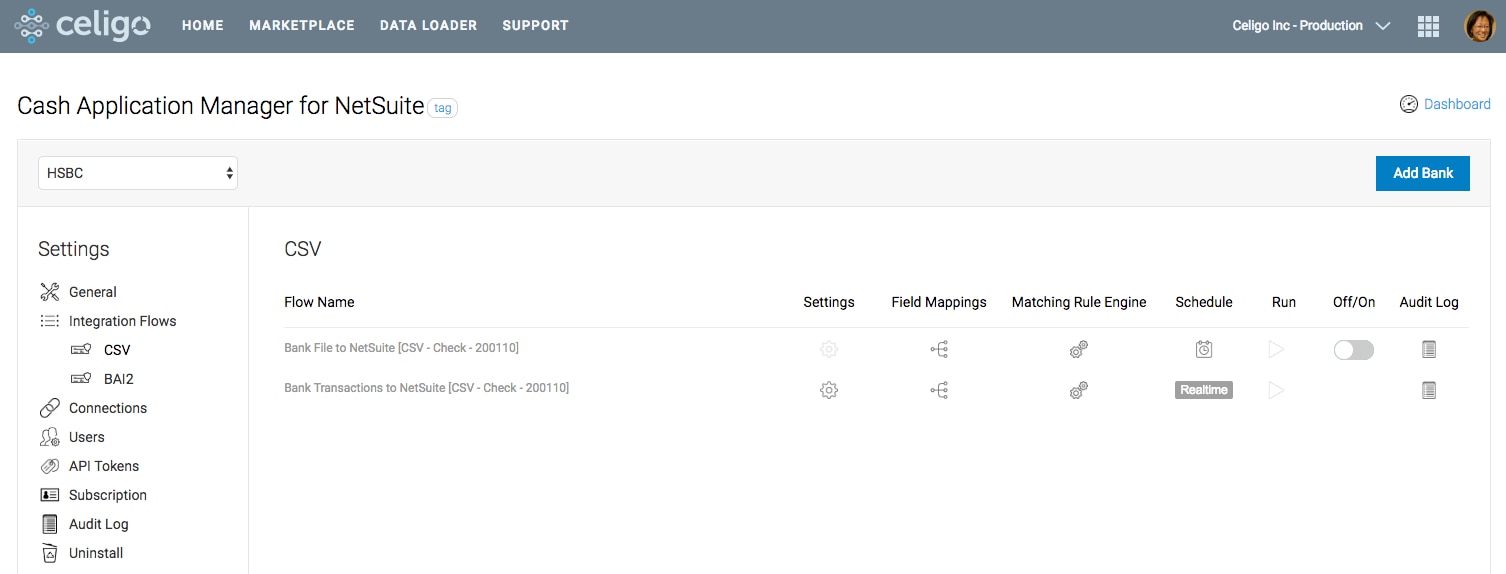Open the user profile avatar
This screenshot has width=1506, height=574.
1479,26
